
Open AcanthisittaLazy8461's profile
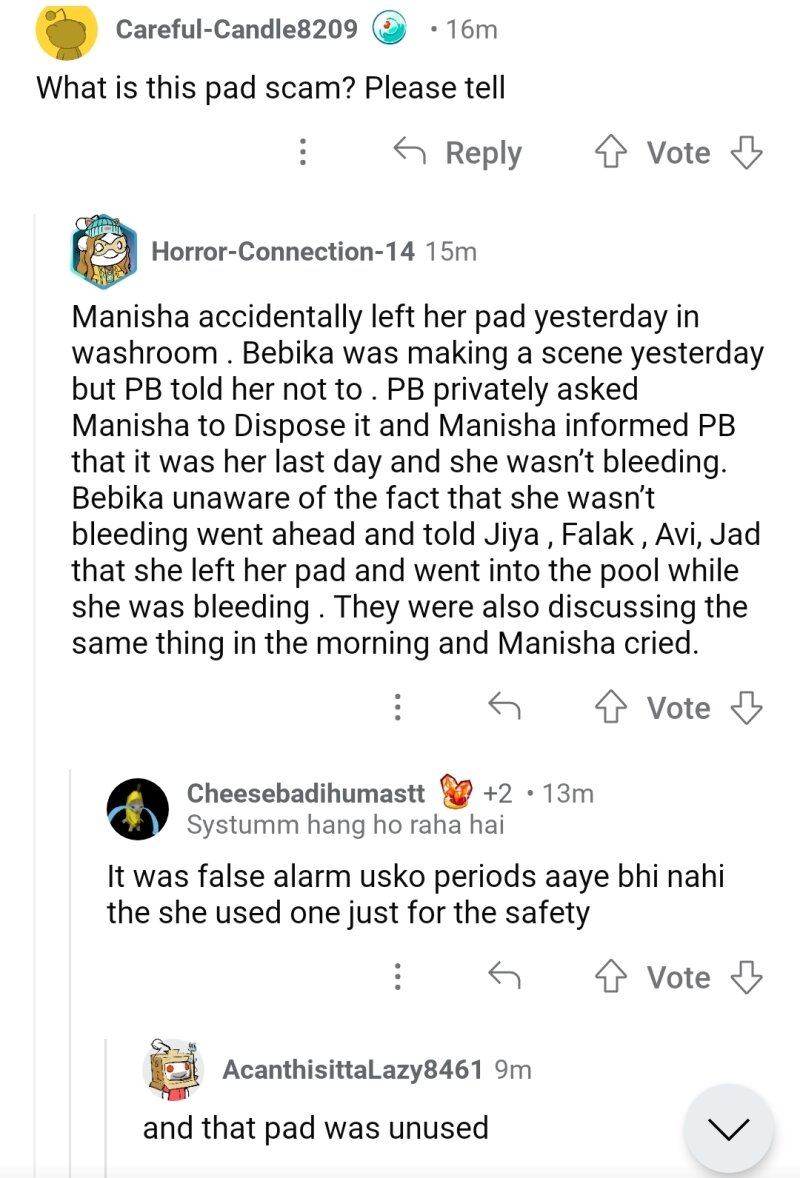(353, 1070)
